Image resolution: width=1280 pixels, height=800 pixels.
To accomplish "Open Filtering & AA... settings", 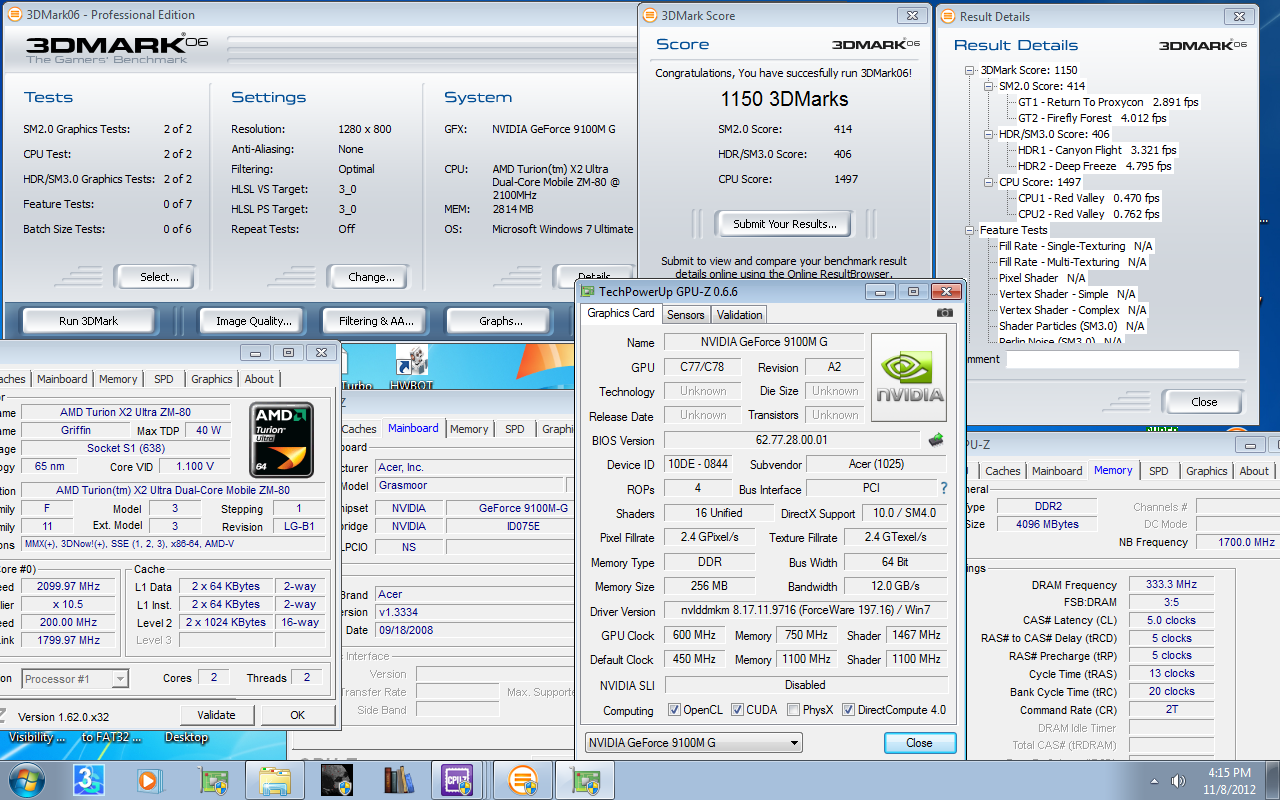I will 376,321.
